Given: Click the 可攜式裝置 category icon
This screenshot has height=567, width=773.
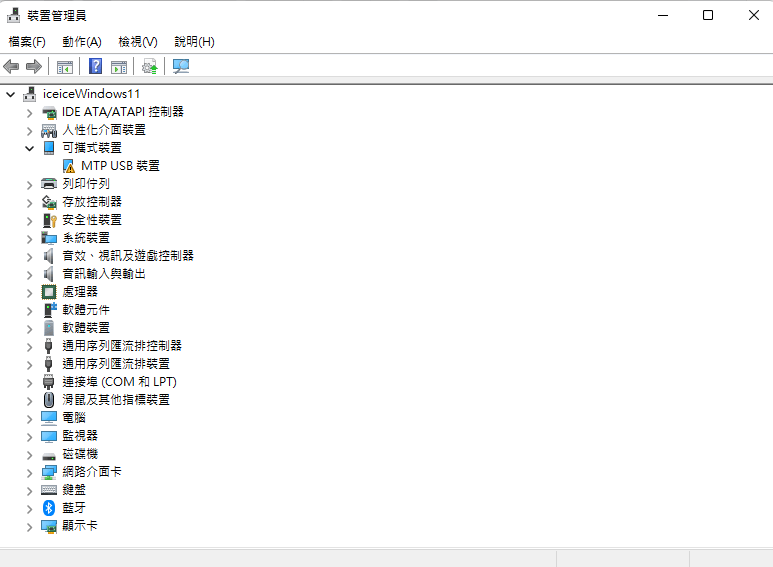Looking at the screenshot, I should 49,148.
